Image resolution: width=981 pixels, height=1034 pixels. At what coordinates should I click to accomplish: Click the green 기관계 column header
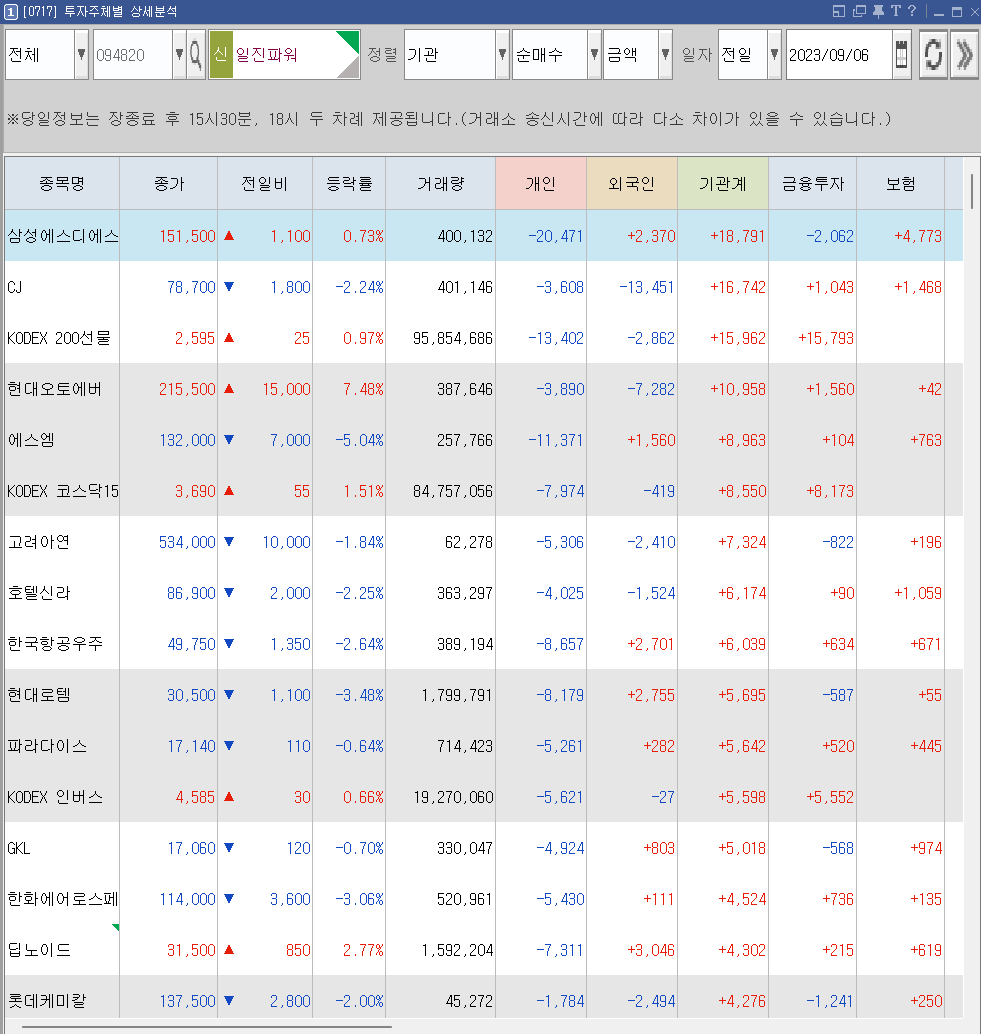723,183
